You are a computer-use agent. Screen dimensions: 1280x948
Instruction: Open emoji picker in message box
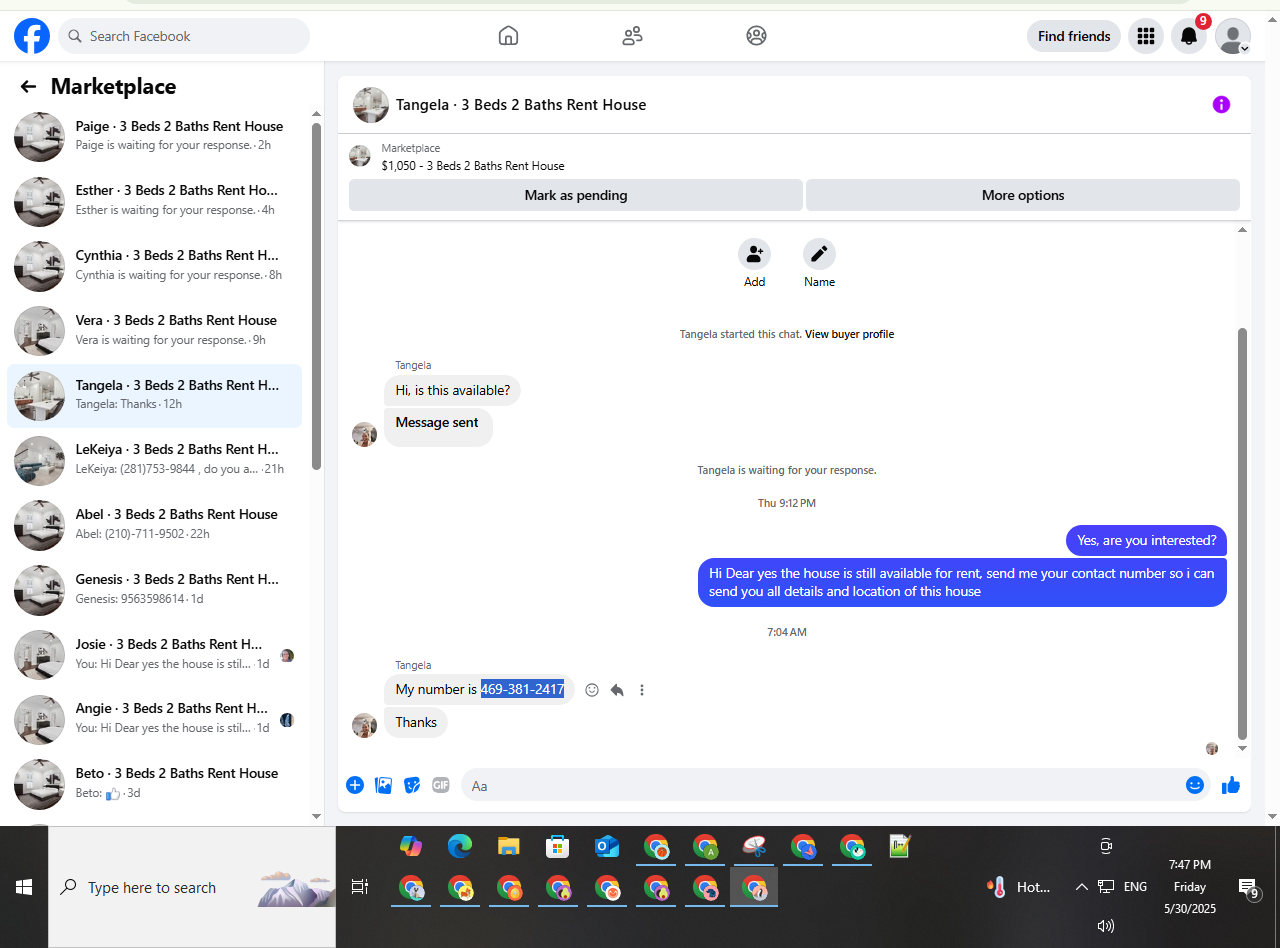pyautogui.click(x=1194, y=785)
